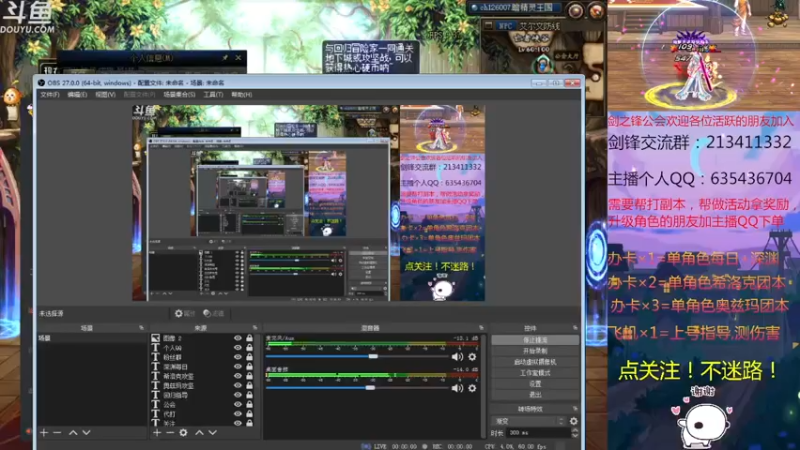Click the OBS preview canvas
The image size is (800, 450).
[x=309, y=203]
